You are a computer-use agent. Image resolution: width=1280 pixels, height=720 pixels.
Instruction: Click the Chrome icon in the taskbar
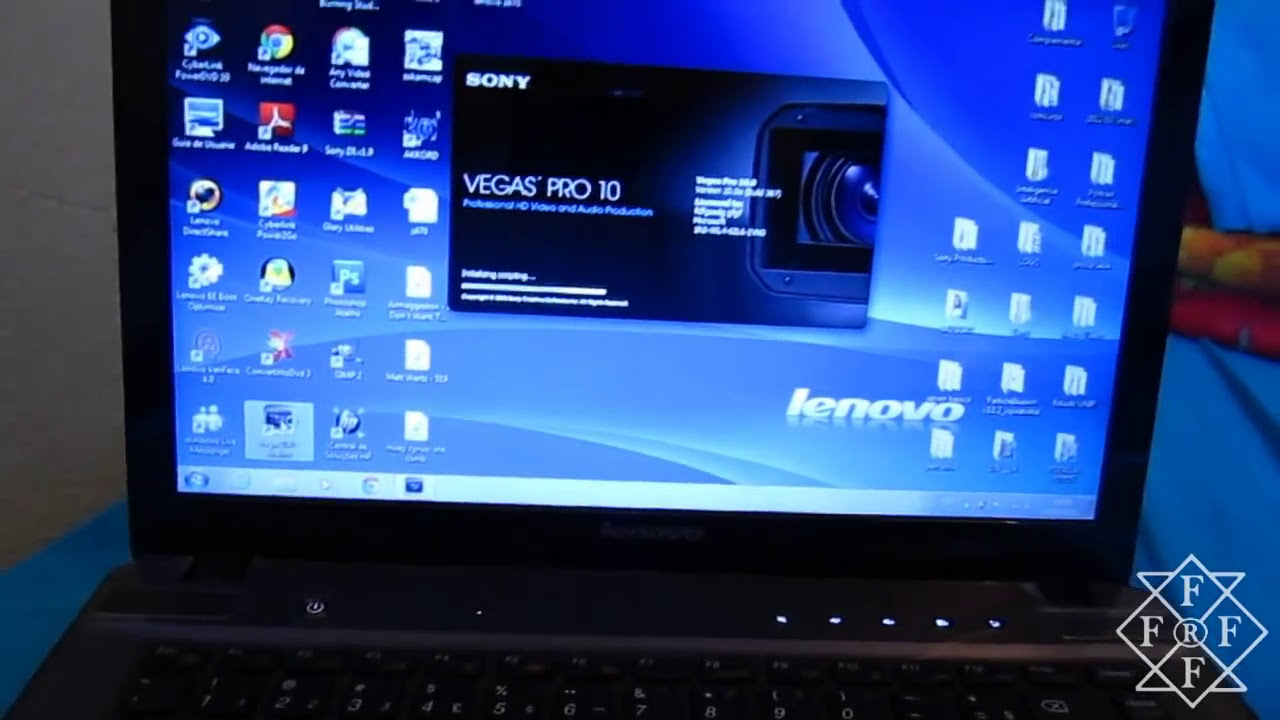point(370,485)
